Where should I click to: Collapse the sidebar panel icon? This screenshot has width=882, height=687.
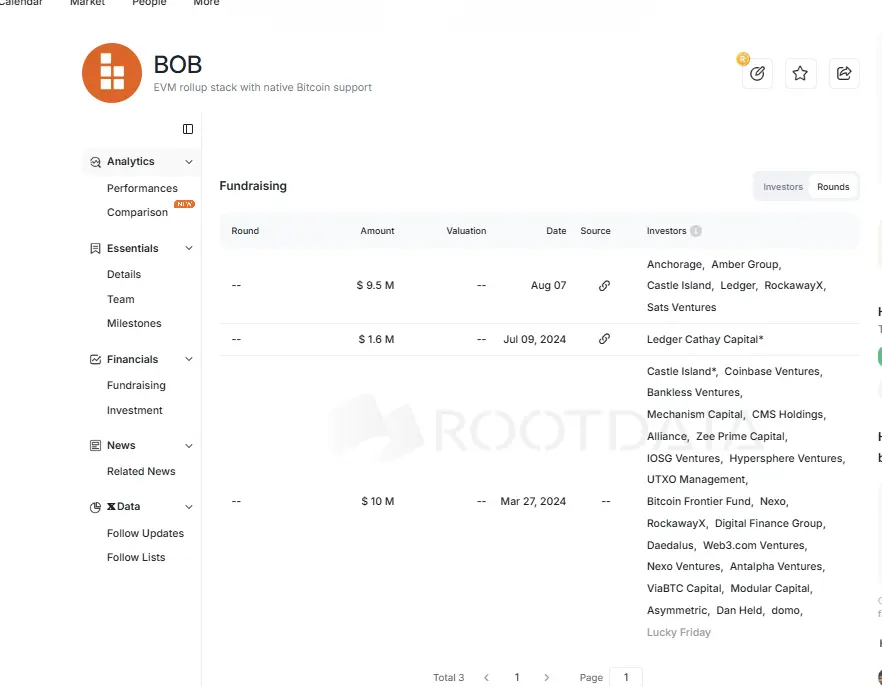click(188, 129)
